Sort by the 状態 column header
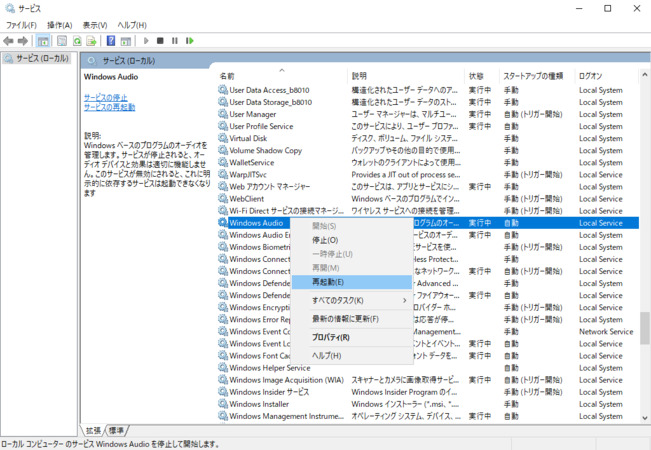 [x=481, y=76]
